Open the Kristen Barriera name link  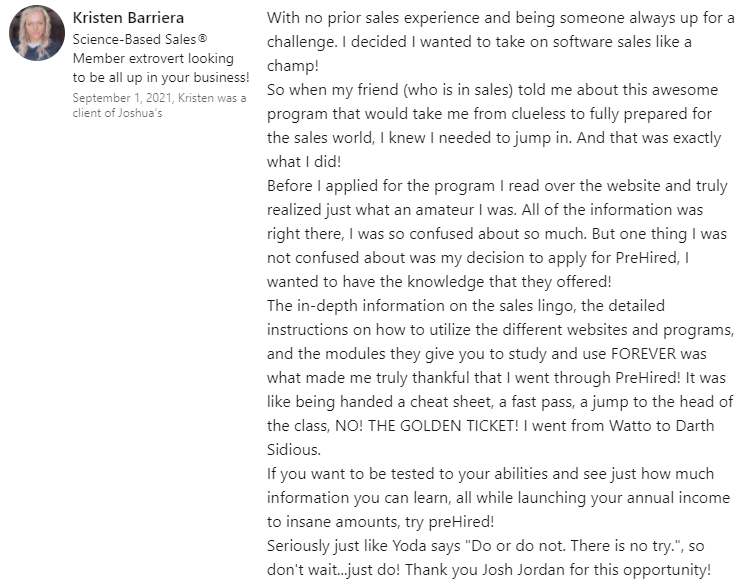129,17
